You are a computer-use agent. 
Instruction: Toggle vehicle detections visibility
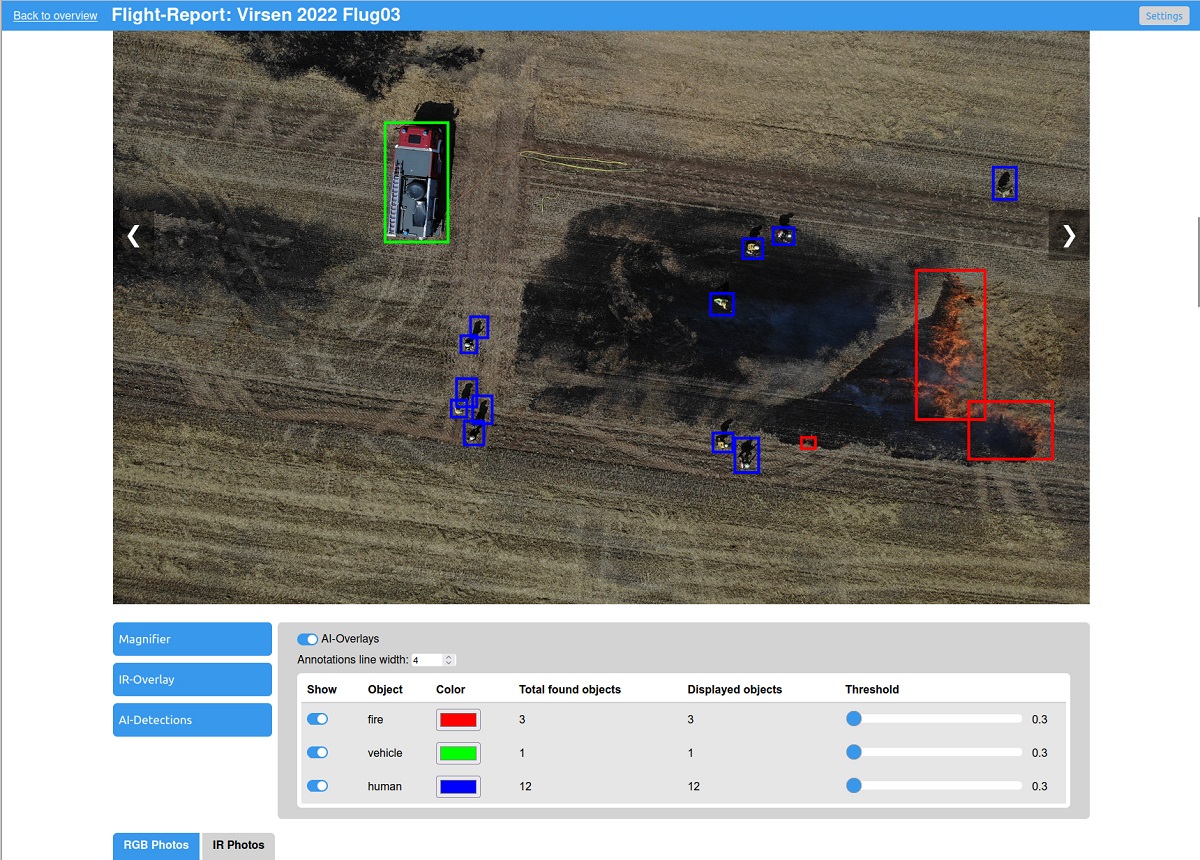pyautogui.click(x=317, y=753)
